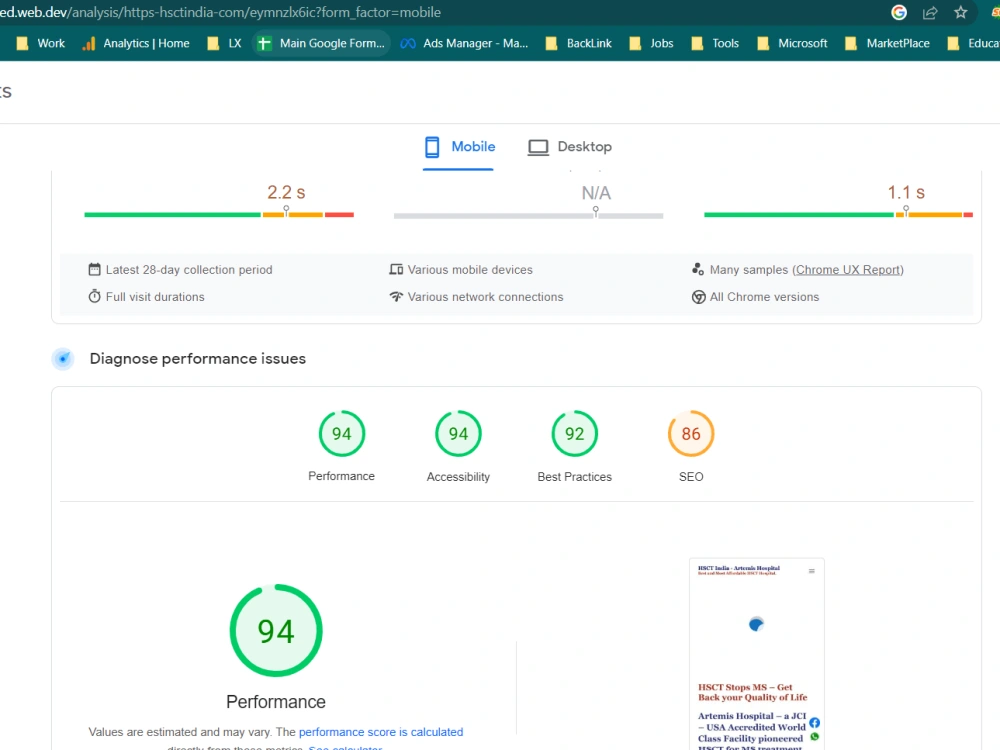Open the Jobs bookmarks folder

click(x=651, y=43)
